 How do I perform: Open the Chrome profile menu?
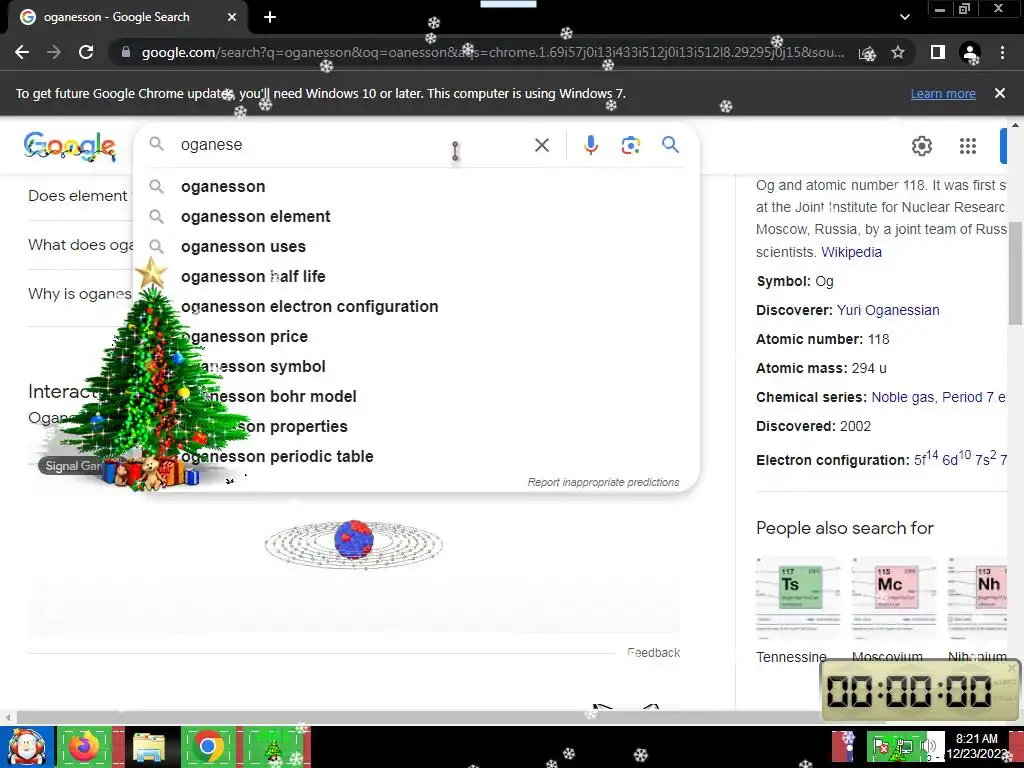click(970, 52)
